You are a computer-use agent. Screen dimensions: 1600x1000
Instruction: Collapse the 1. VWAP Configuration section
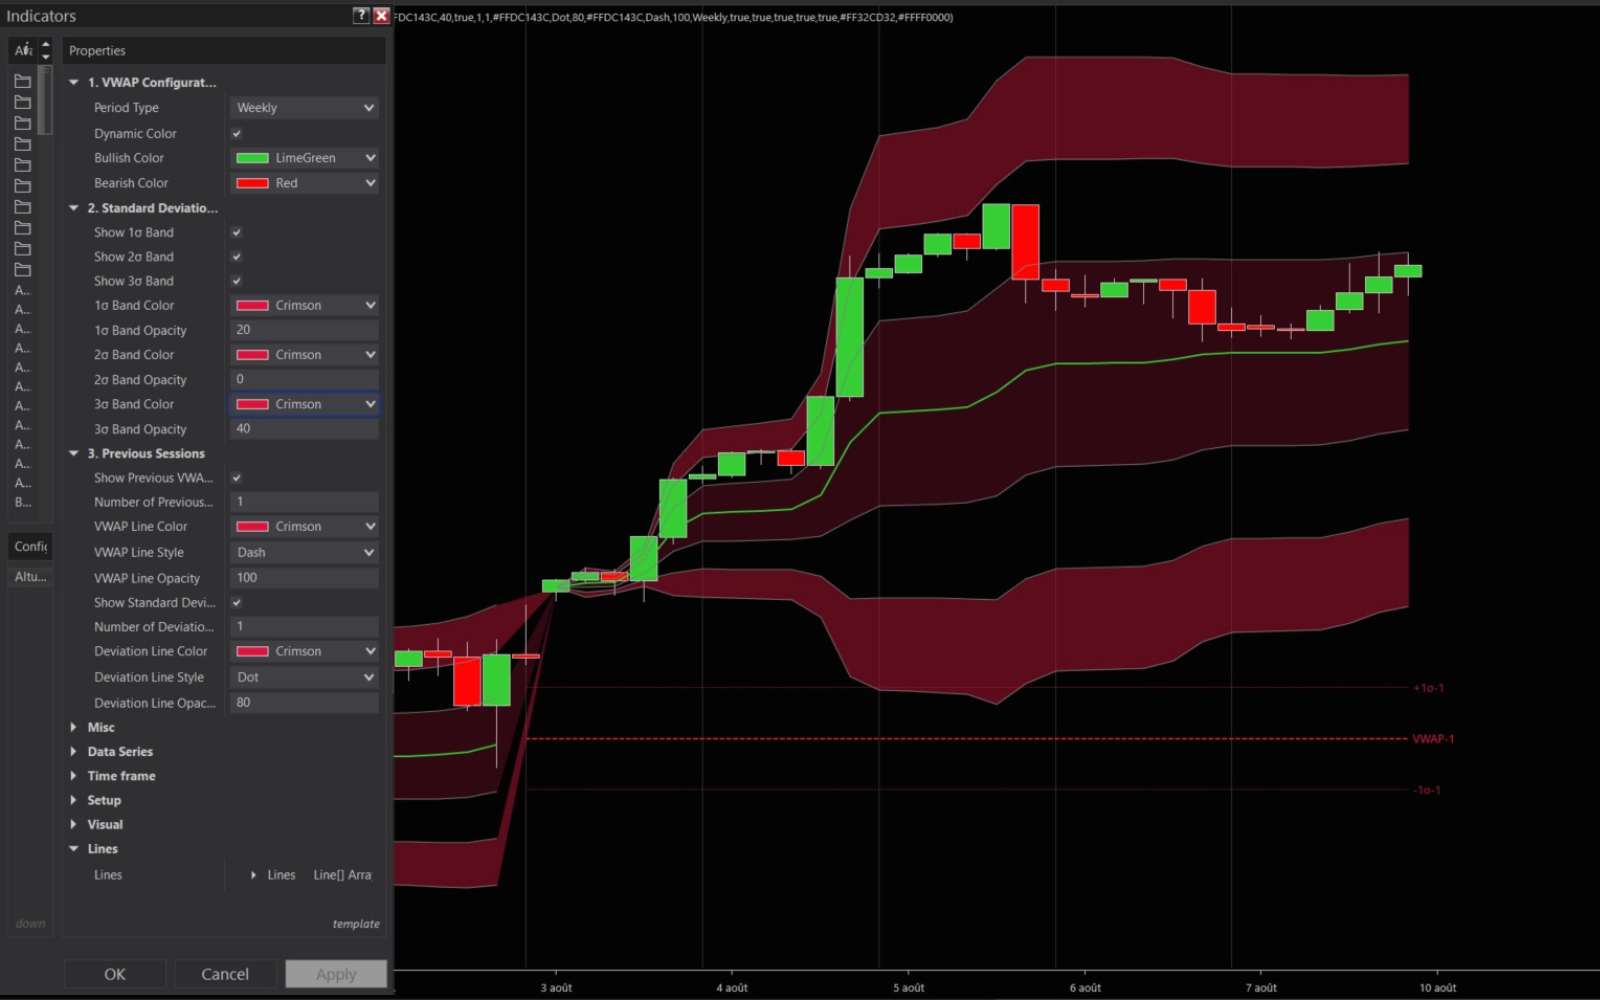tap(73, 83)
